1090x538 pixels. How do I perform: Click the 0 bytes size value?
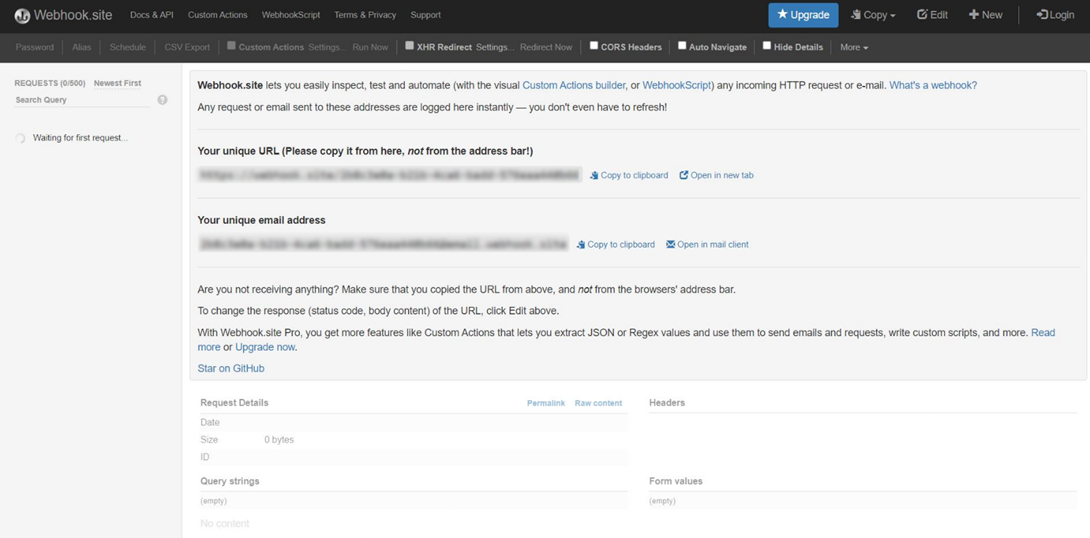[x=279, y=440]
